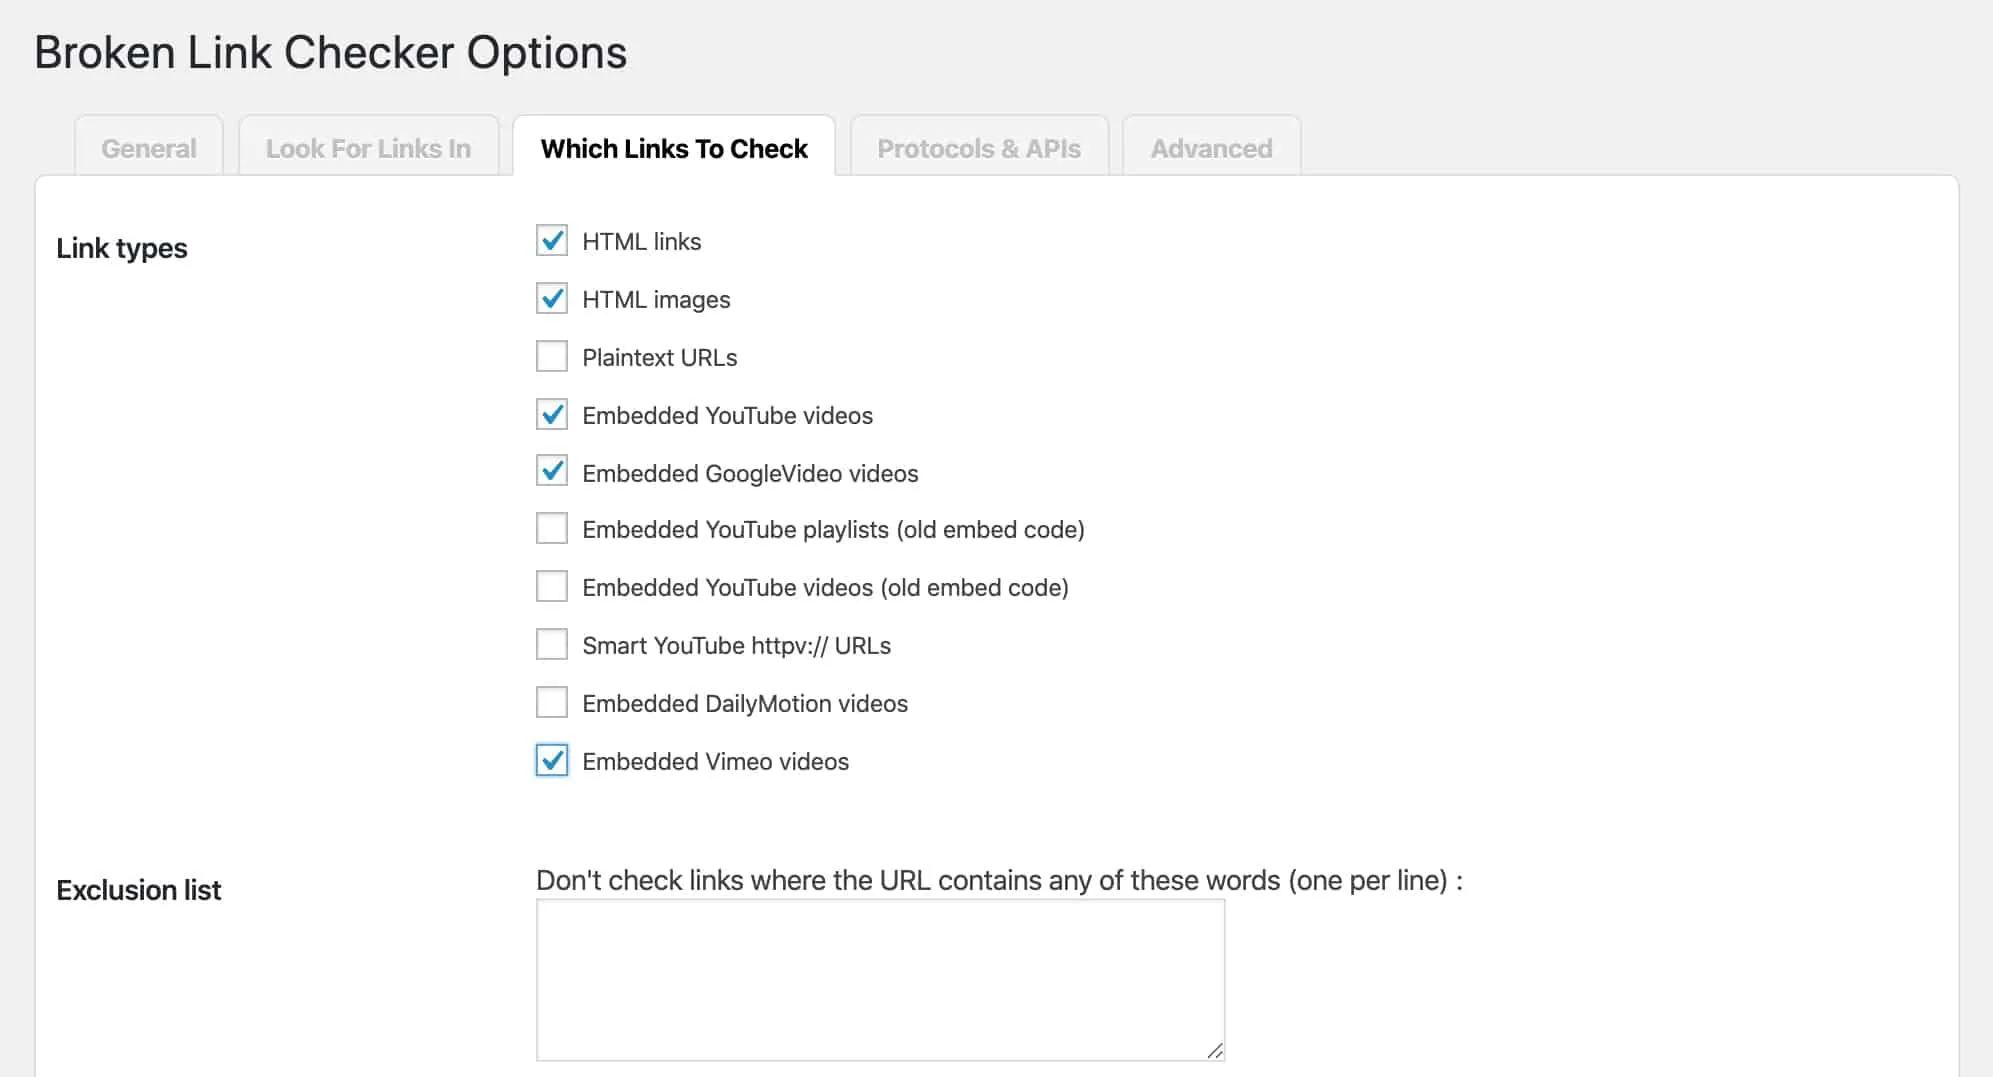This screenshot has height=1077, width=1993.
Task: Open the Advanced tab
Action: 1211,148
